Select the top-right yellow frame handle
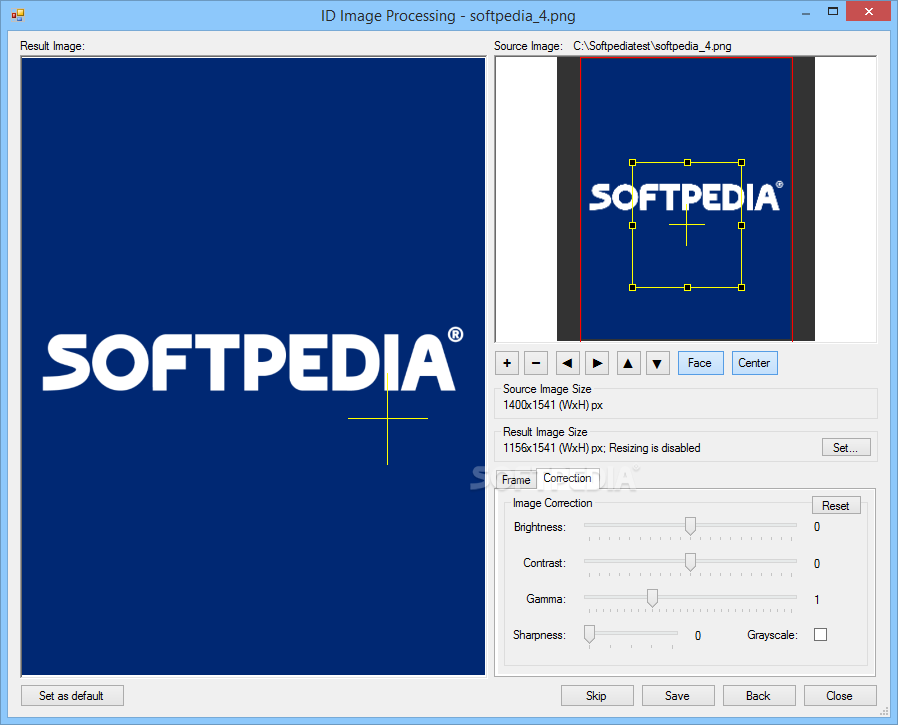Viewport: 898px width, 725px height. coord(742,163)
